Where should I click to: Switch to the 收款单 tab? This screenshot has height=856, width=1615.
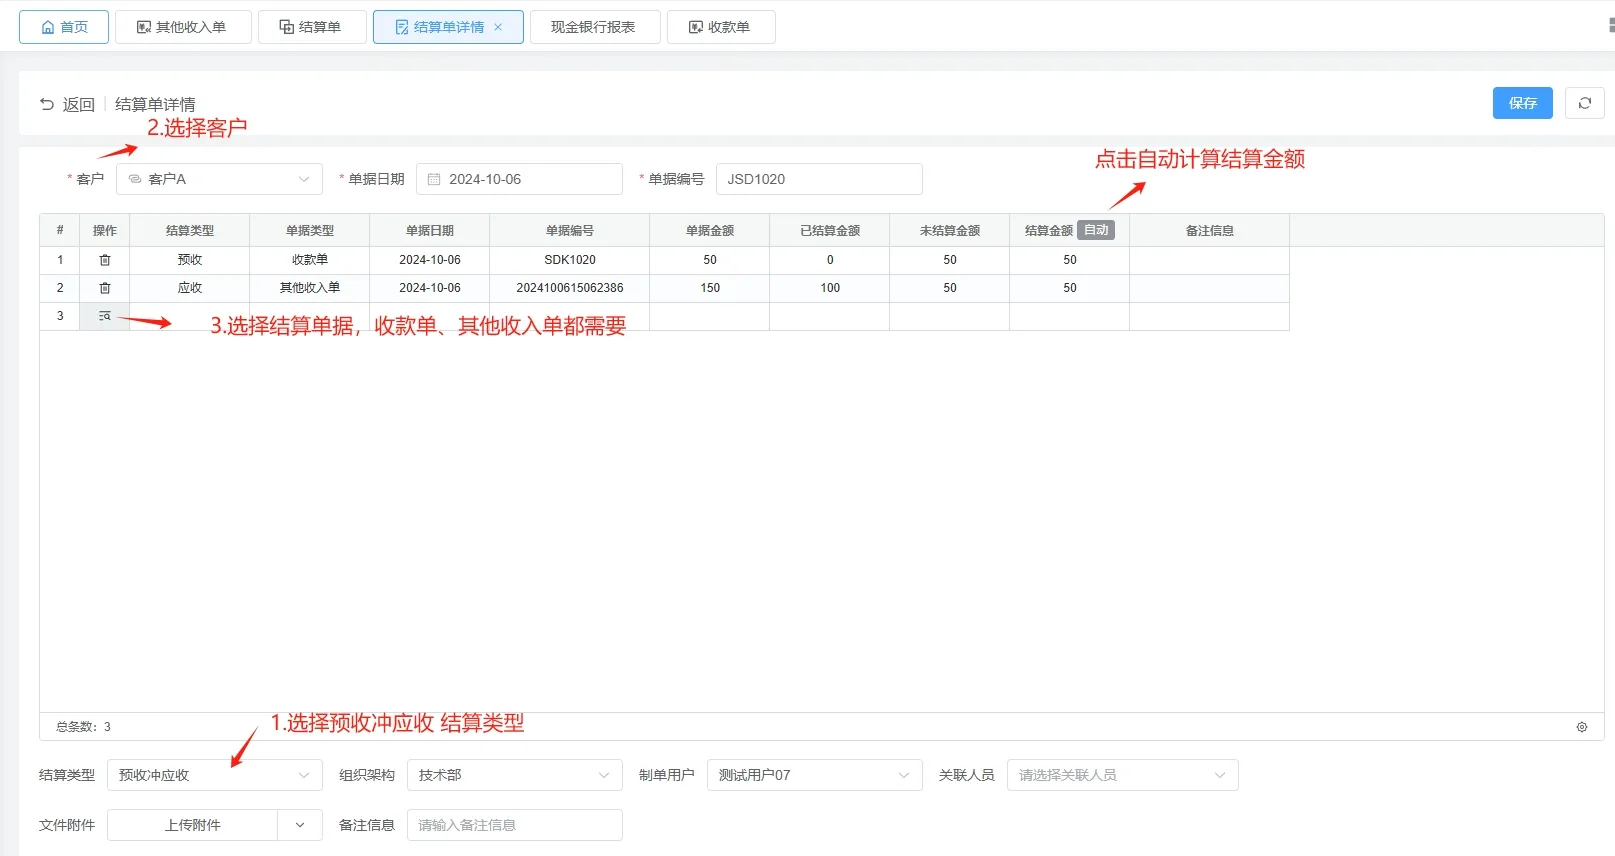(x=721, y=27)
